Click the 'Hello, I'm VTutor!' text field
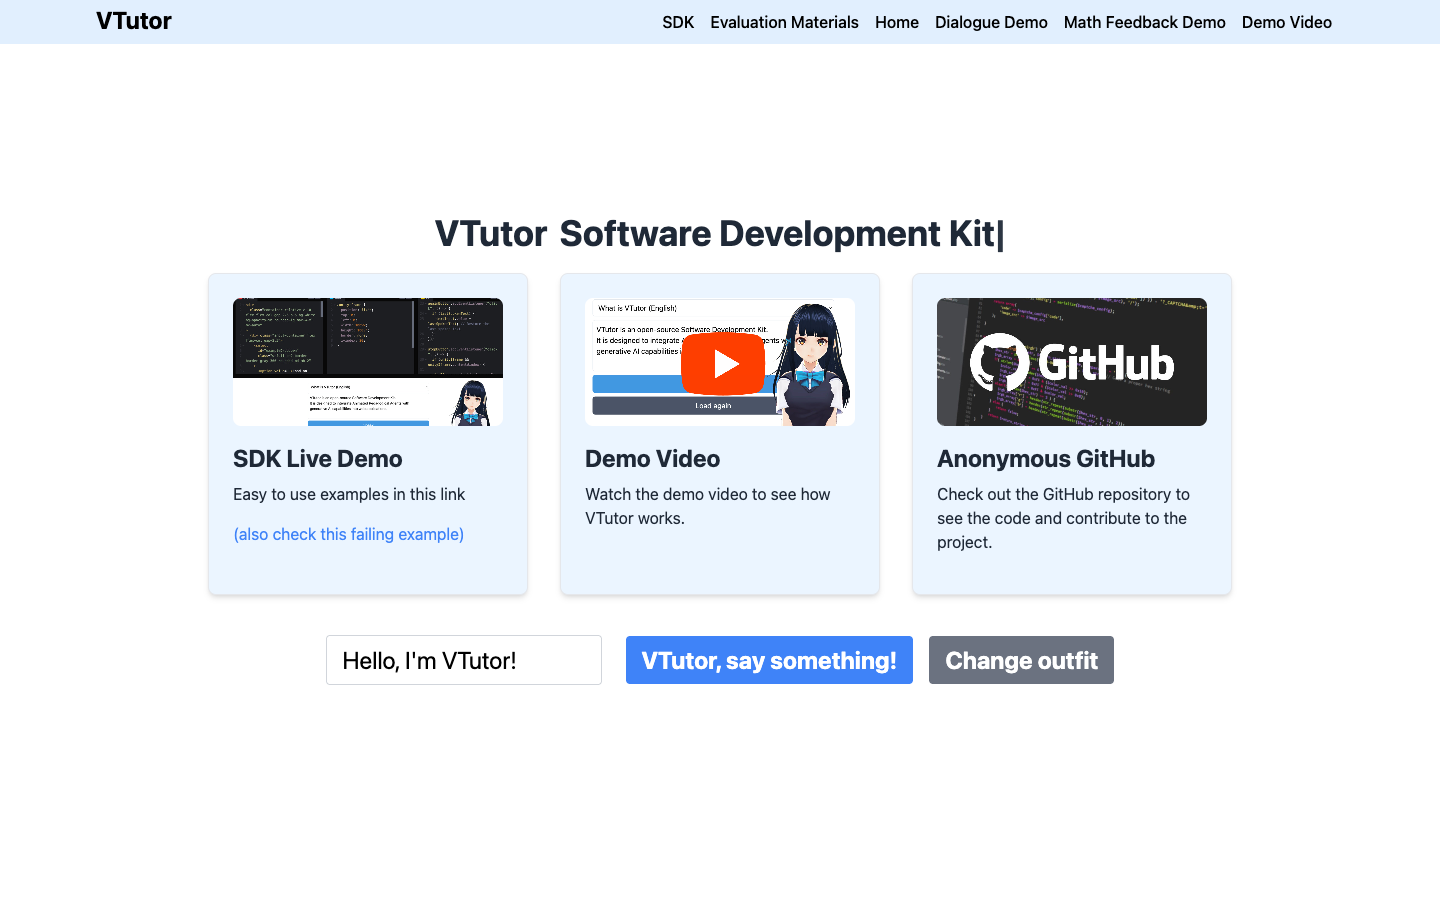This screenshot has height=900, width=1440. (x=464, y=660)
